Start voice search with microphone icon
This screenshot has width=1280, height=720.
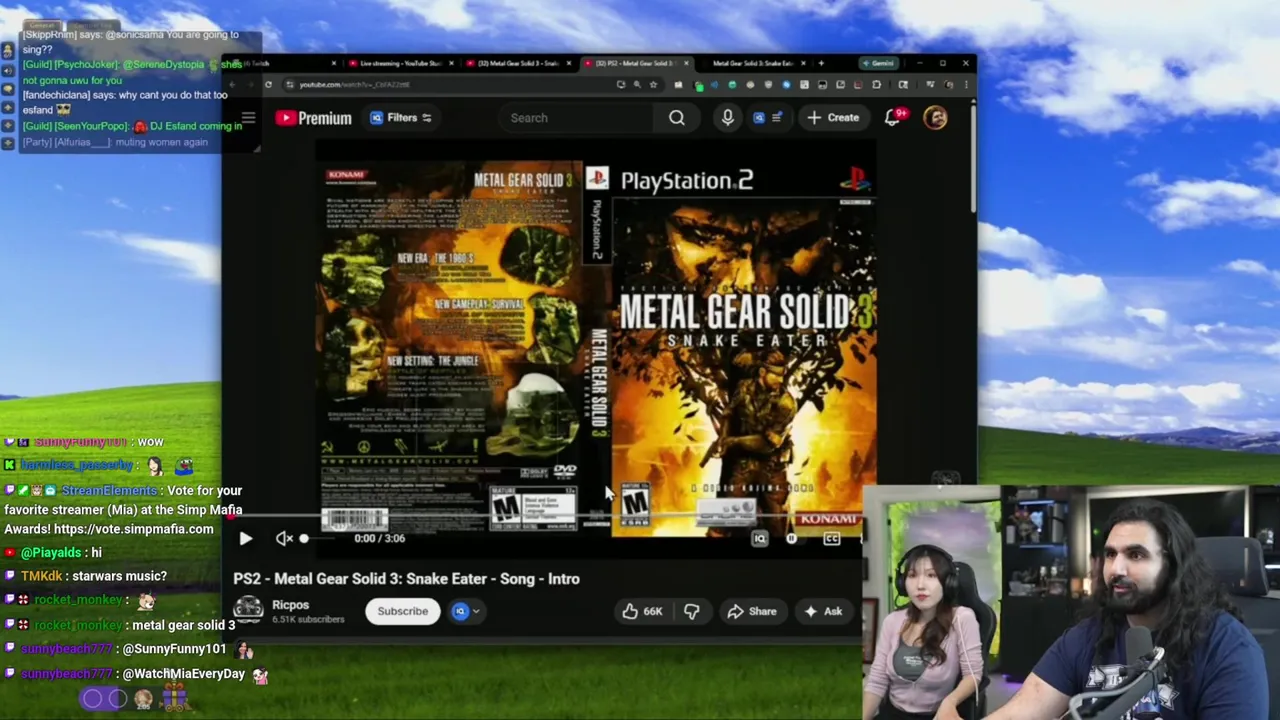tap(727, 118)
